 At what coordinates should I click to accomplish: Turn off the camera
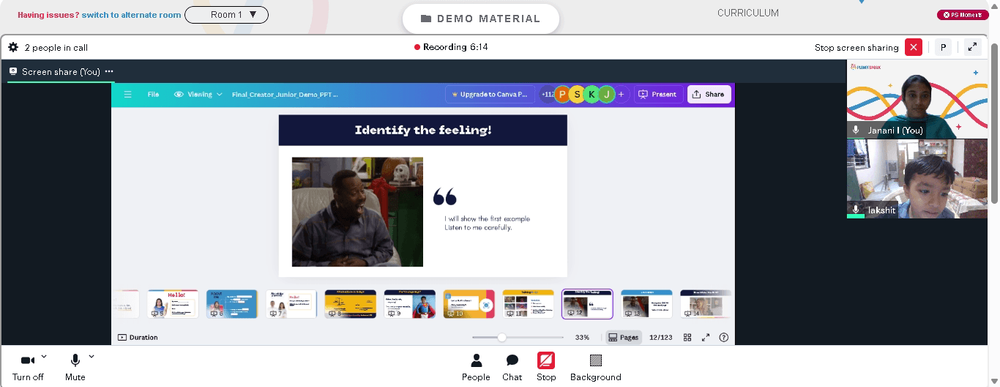coord(28,367)
